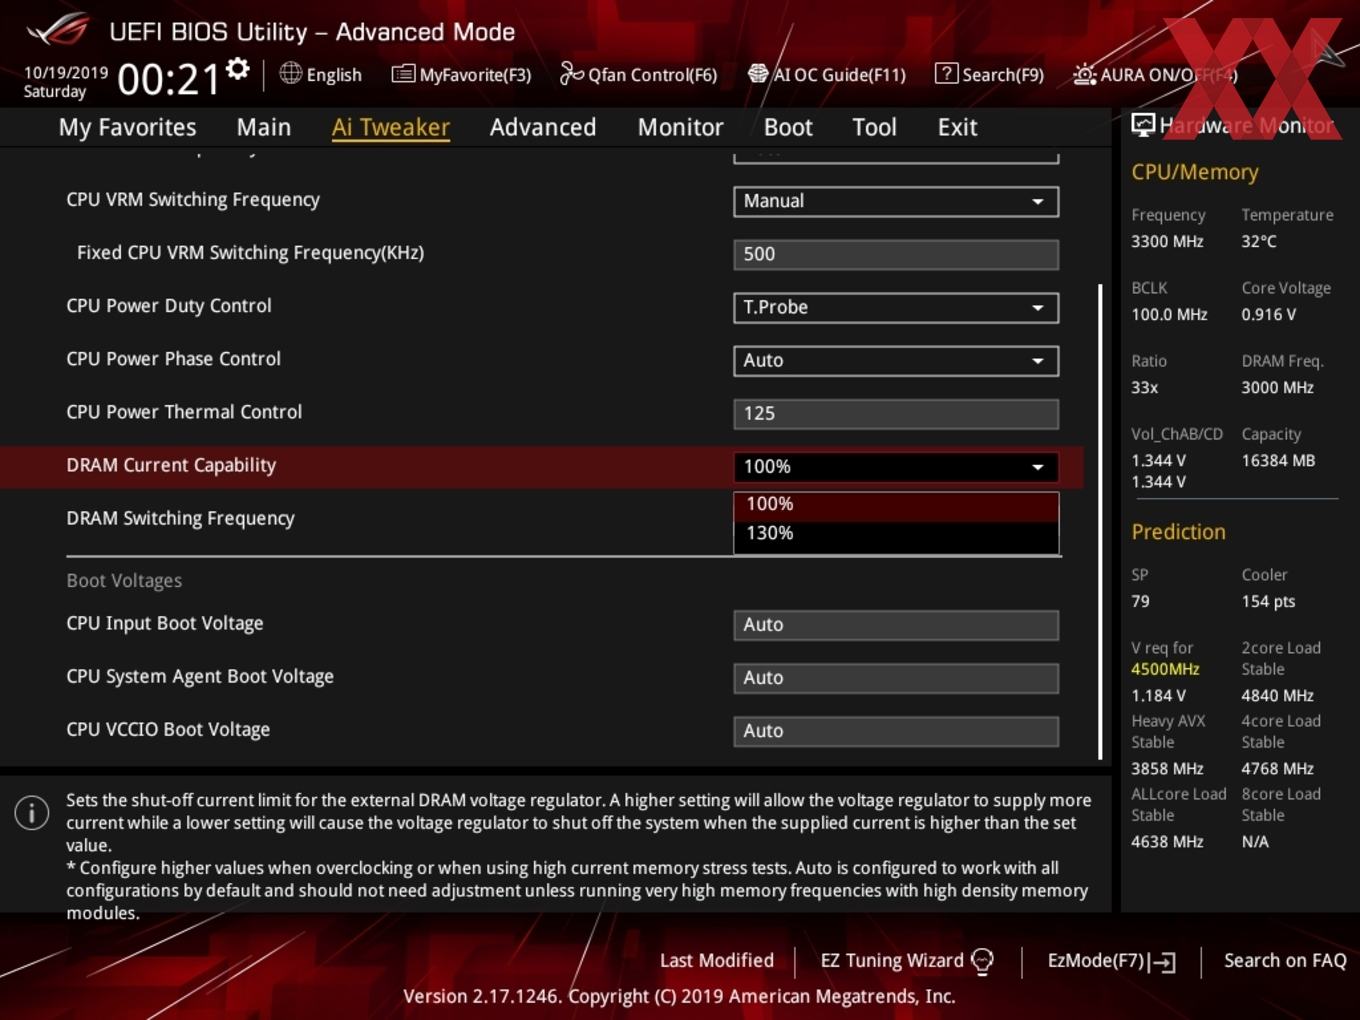Click the info icon beside the help text
The height and width of the screenshot is (1020, 1360).
32,813
